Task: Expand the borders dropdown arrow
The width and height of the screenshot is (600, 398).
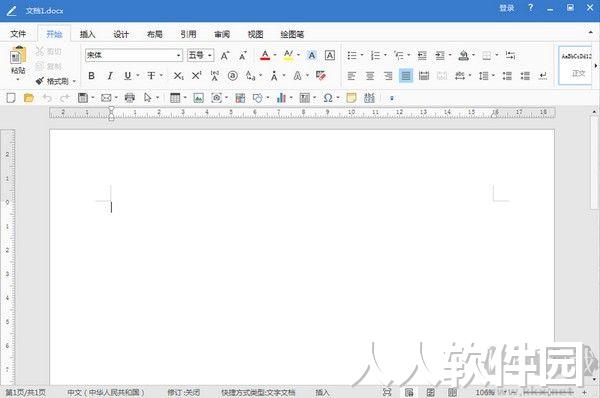Action: click(x=497, y=55)
